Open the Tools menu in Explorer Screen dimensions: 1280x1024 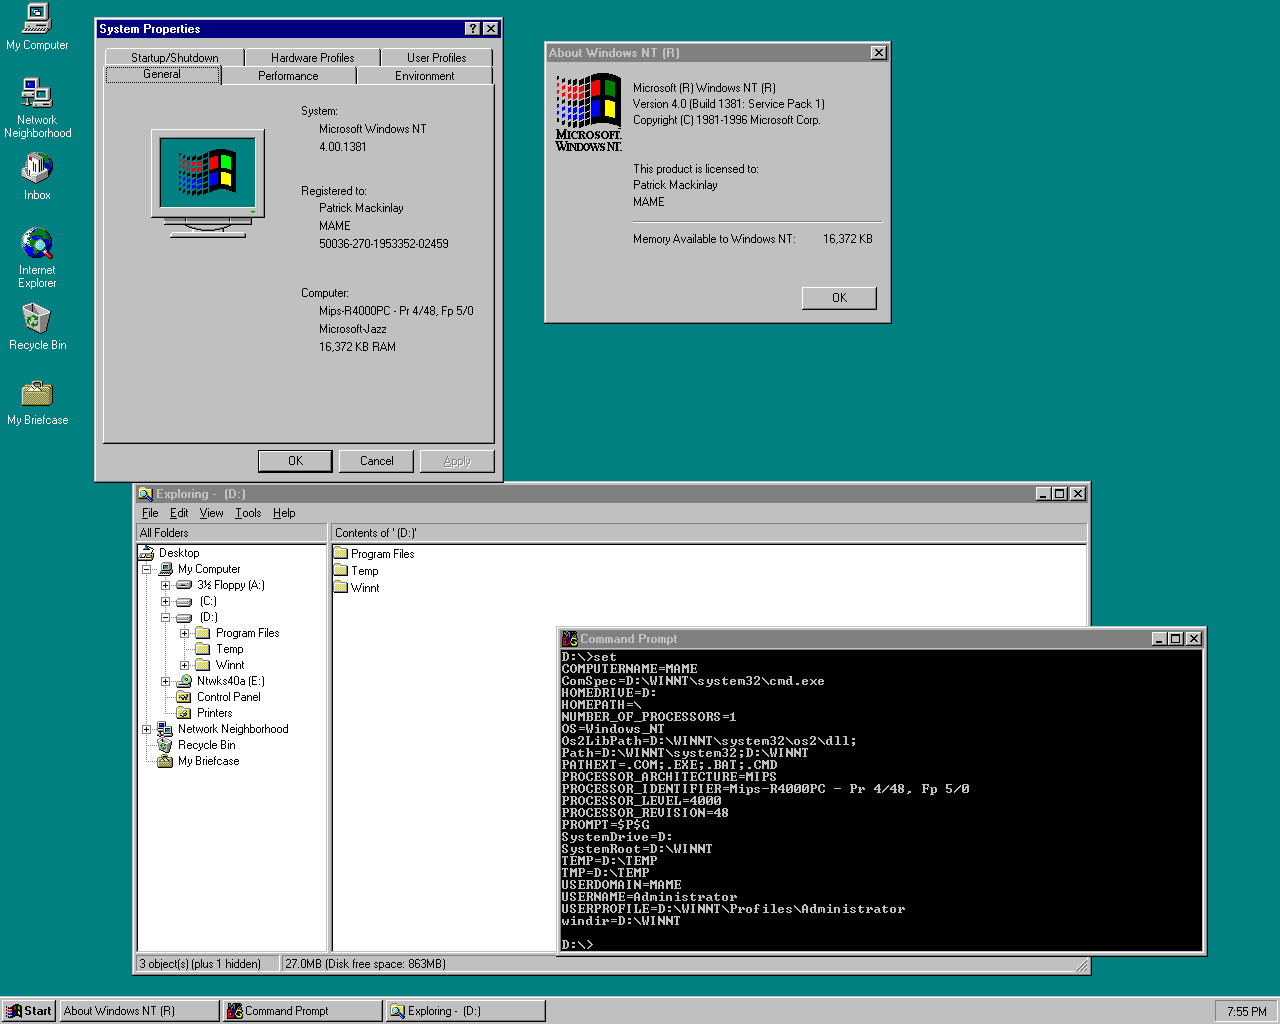click(x=248, y=513)
